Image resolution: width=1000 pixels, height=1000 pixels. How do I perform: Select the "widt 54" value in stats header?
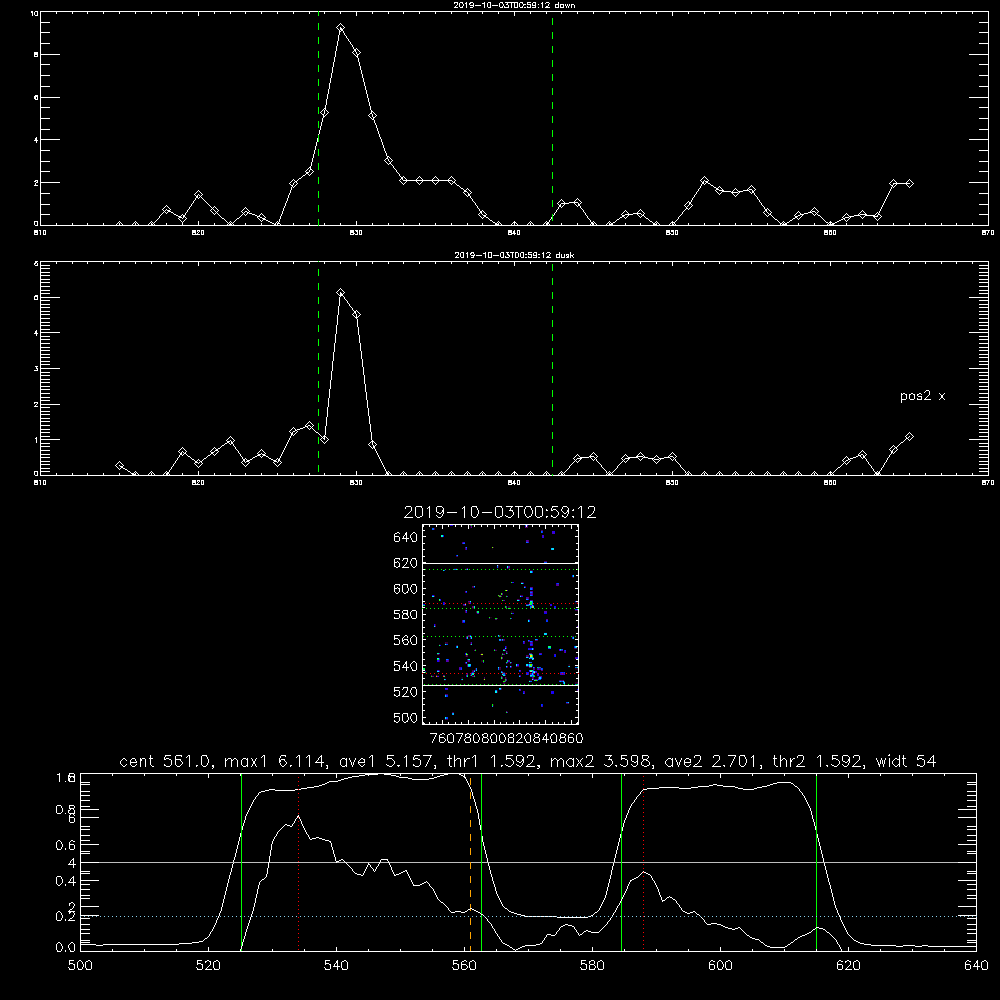[906, 761]
